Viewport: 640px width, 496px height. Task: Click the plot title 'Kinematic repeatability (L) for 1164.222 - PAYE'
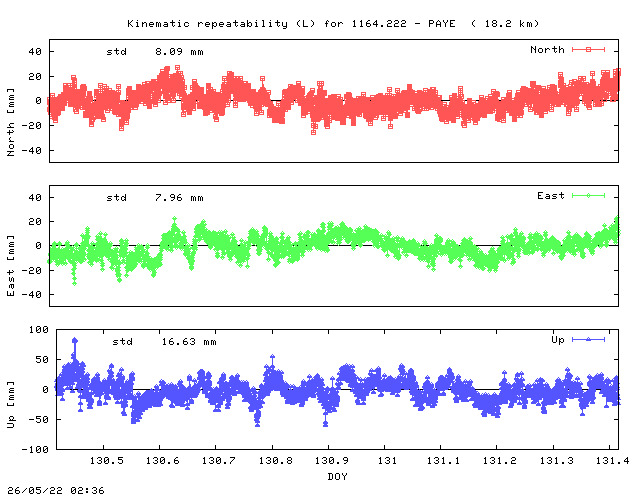point(291,24)
